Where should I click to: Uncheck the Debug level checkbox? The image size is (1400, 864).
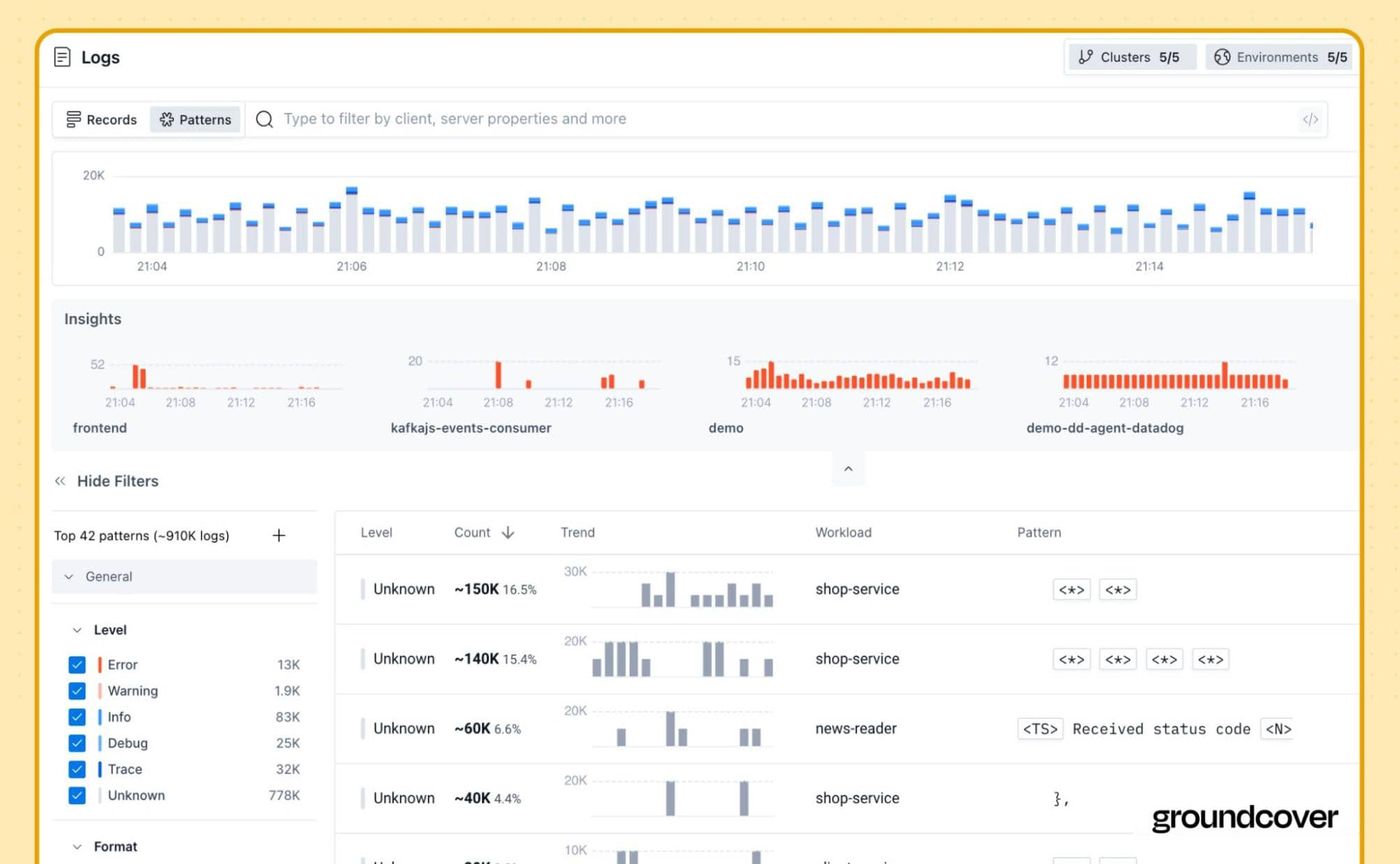pyautogui.click(x=77, y=743)
